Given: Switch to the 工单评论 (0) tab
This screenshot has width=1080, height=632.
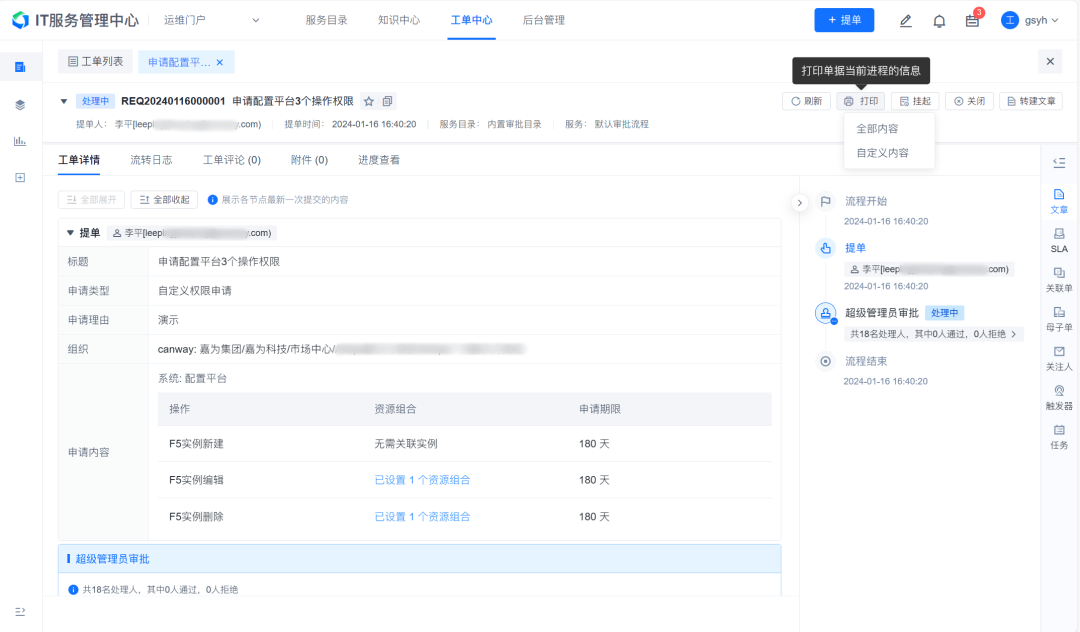Looking at the screenshot, I should click(232, 160).
